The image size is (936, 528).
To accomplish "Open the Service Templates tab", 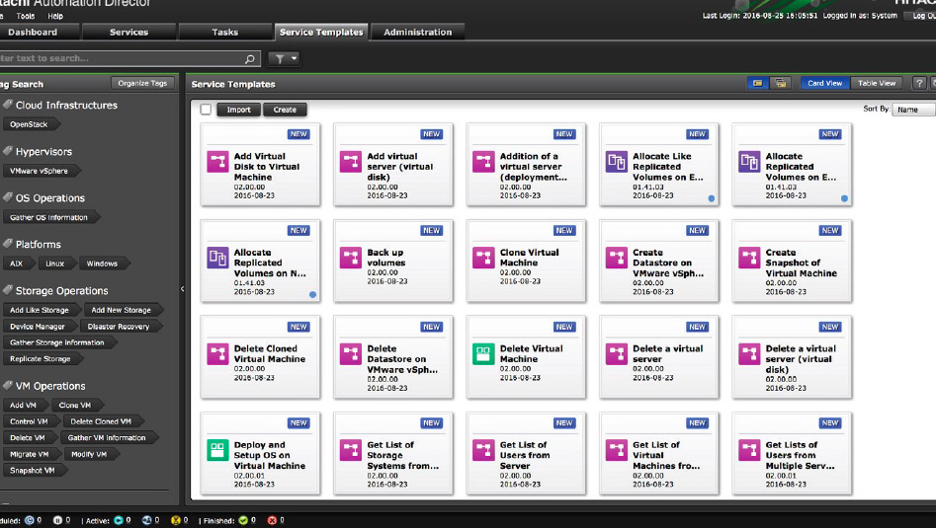I will 321,32.
